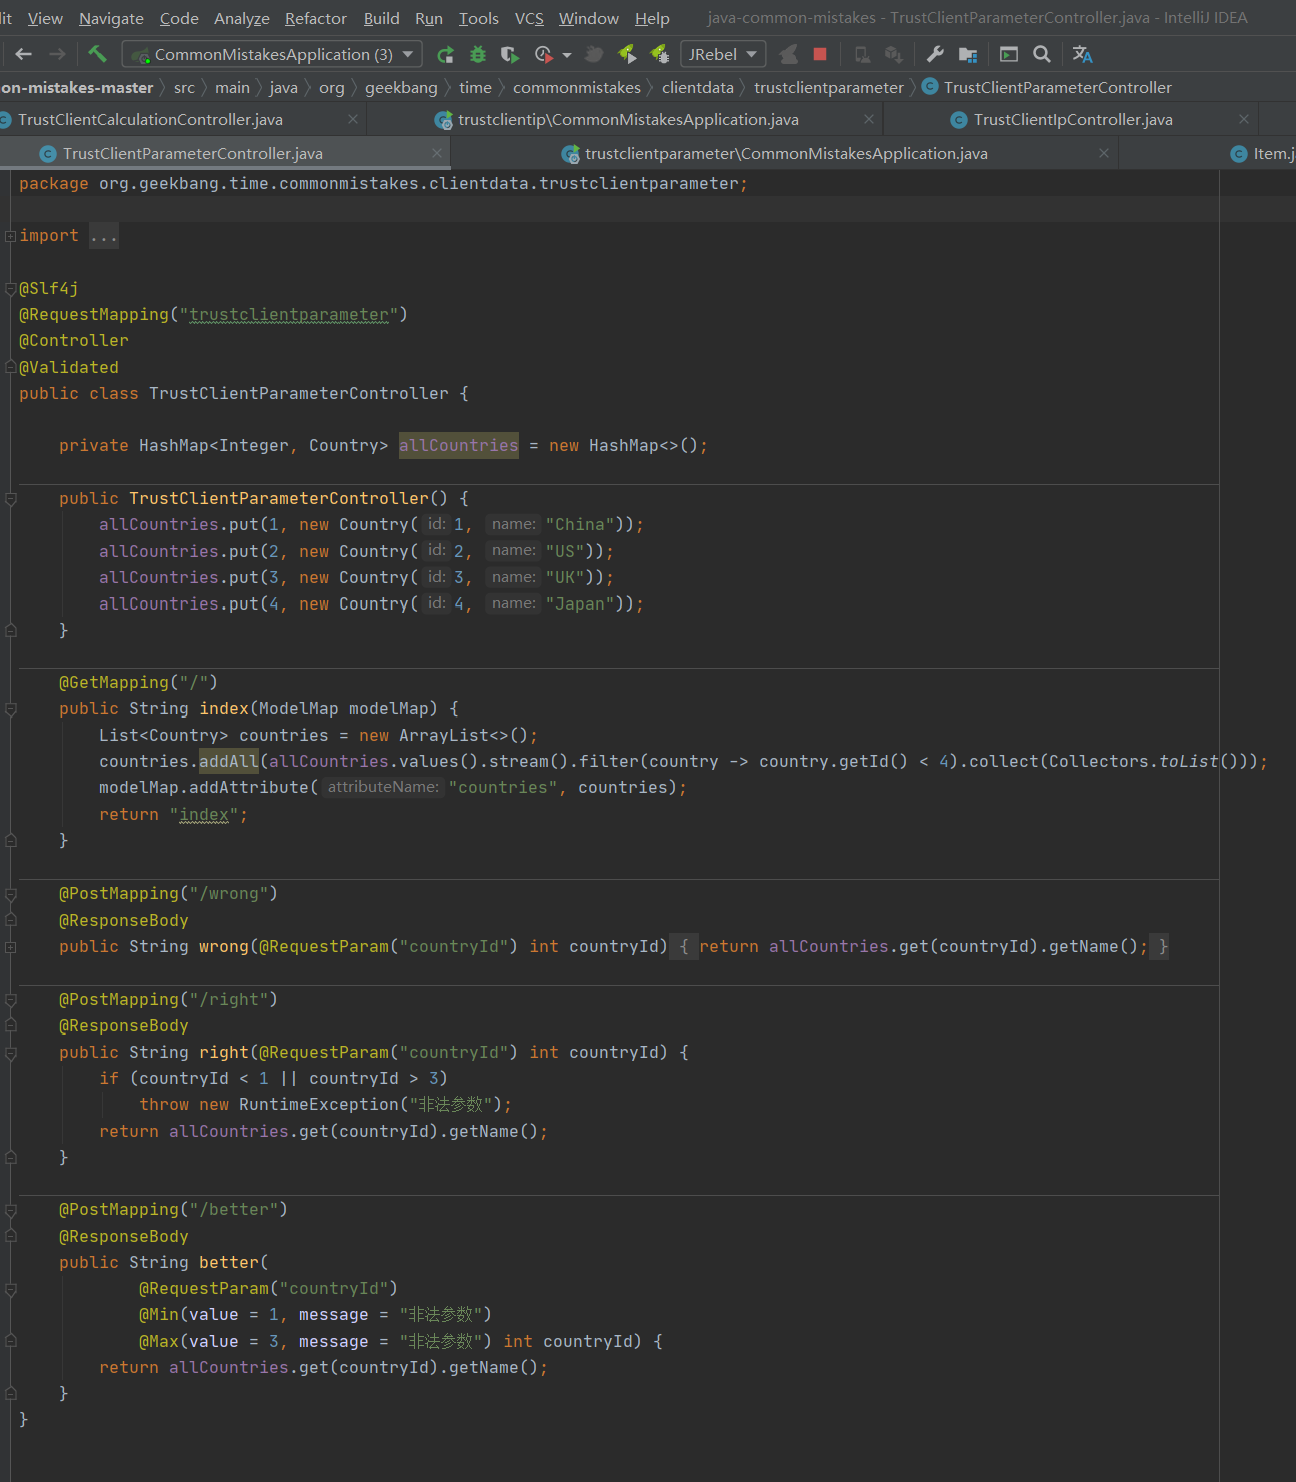This screenshot has width=1296, height=1482.
Task: Open the Build menu
Action: 381,18
